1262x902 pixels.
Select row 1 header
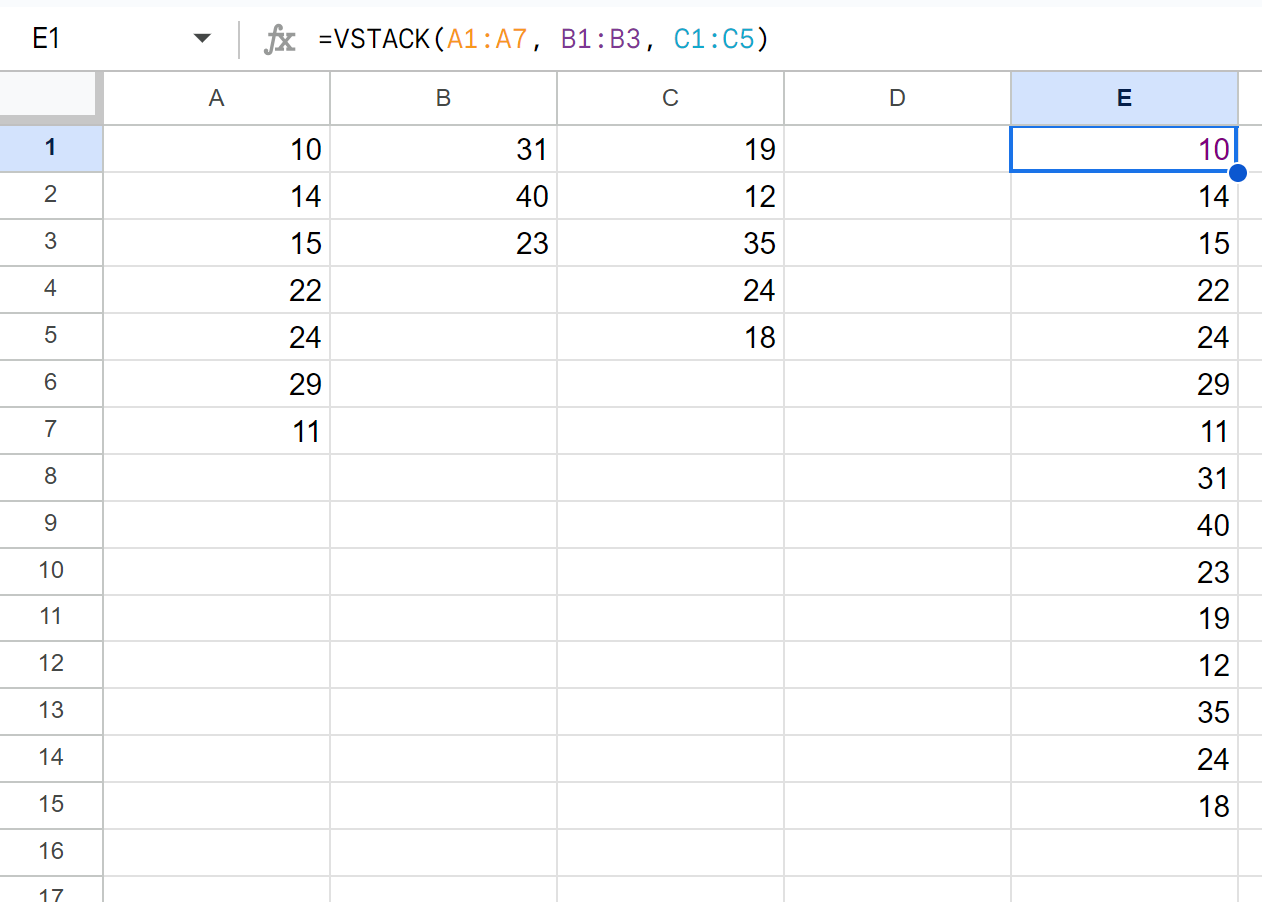[51, 149]
